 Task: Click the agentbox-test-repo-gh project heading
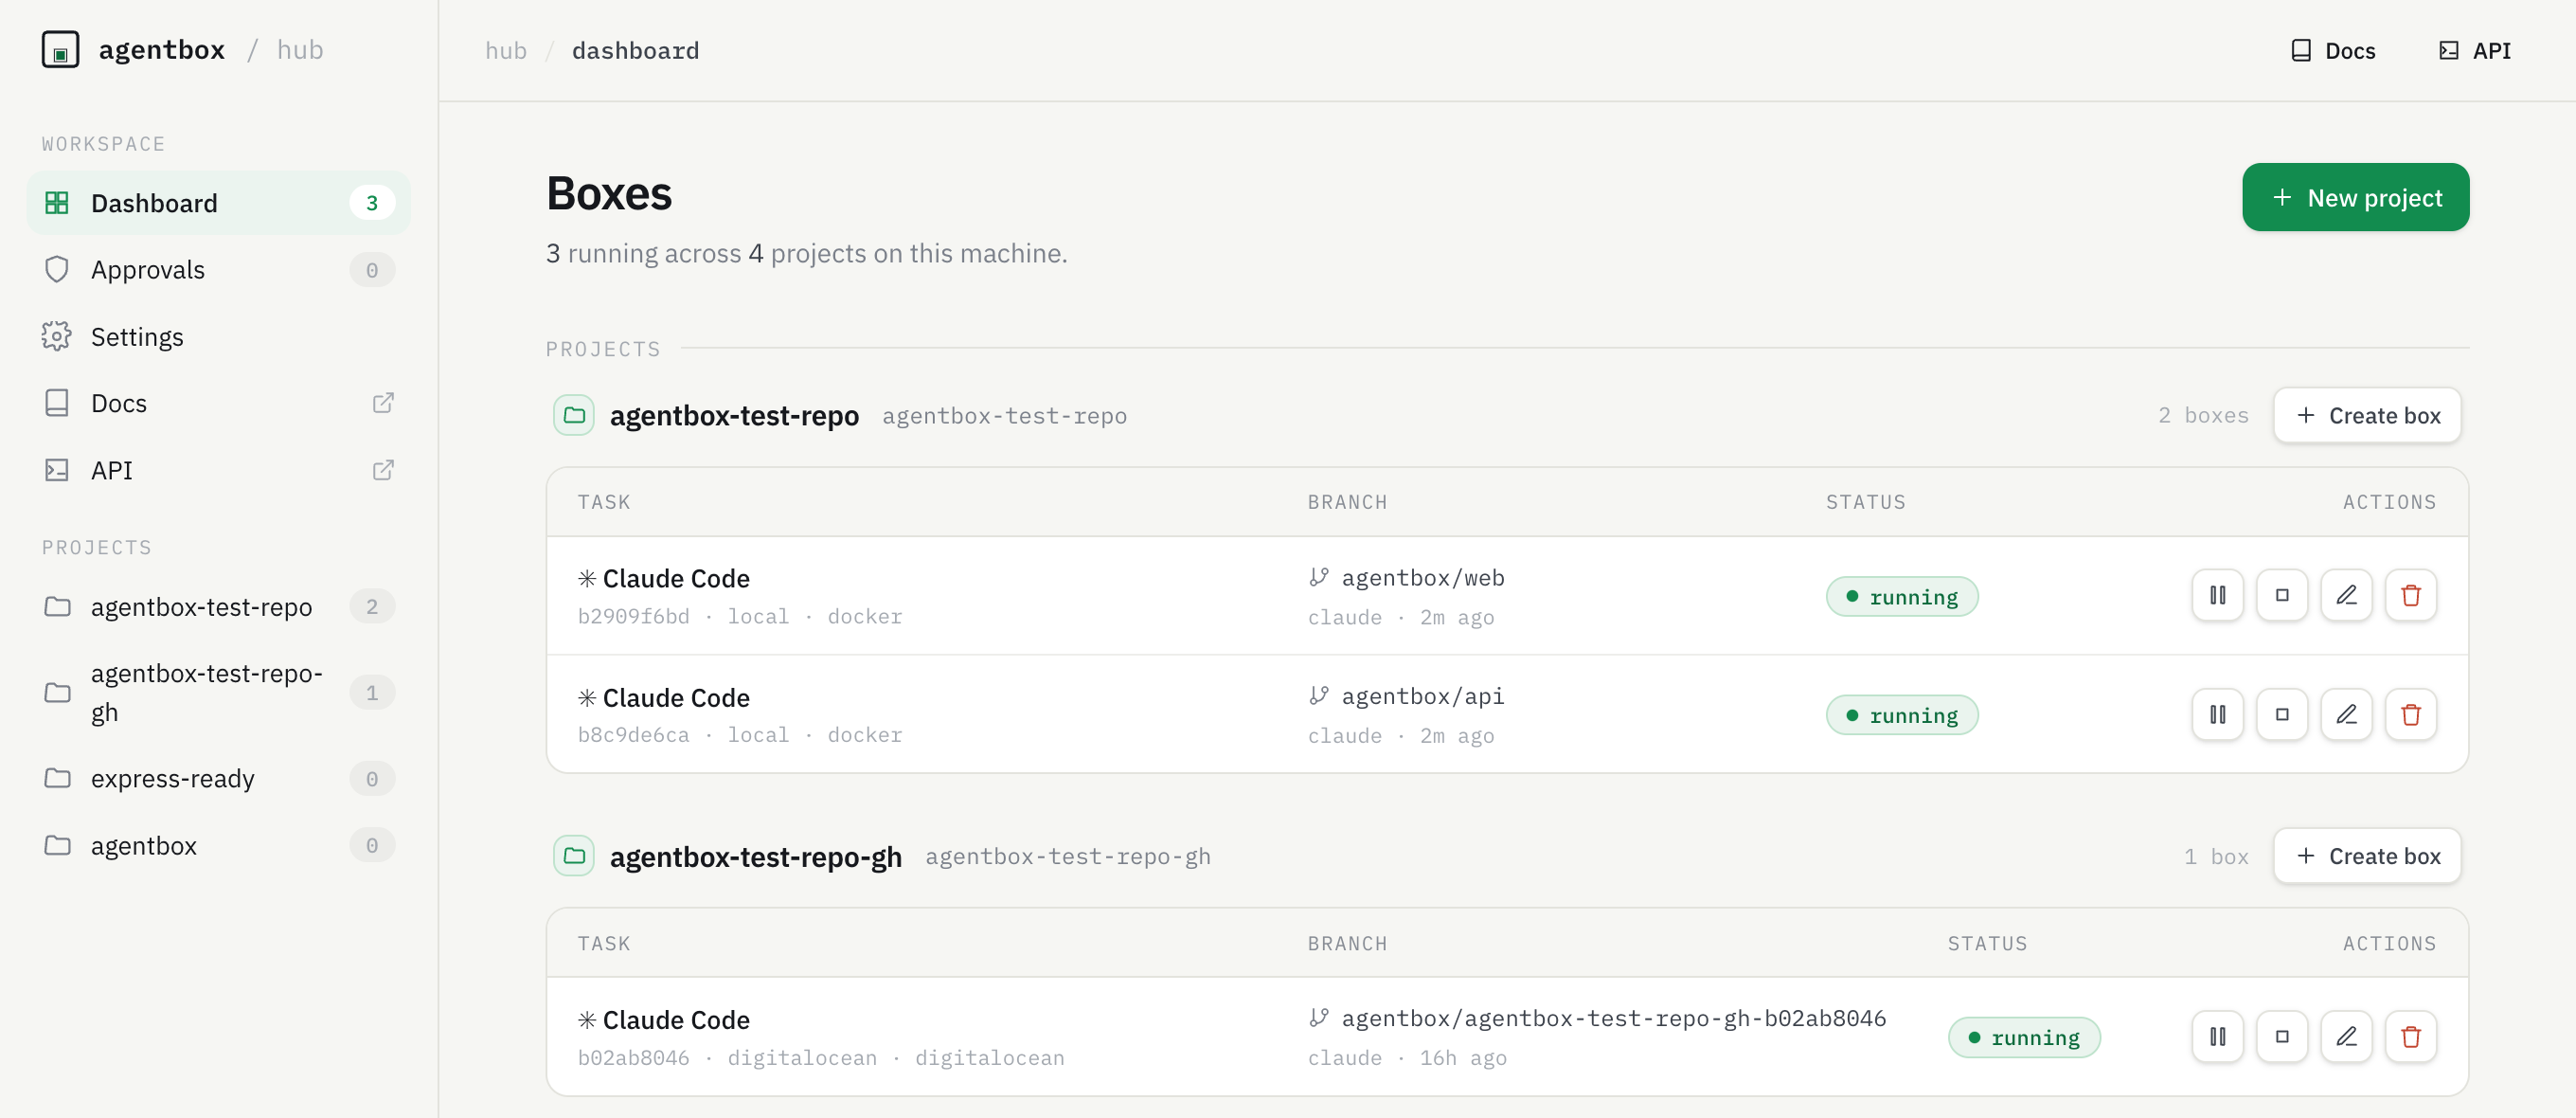coord(755,857)
